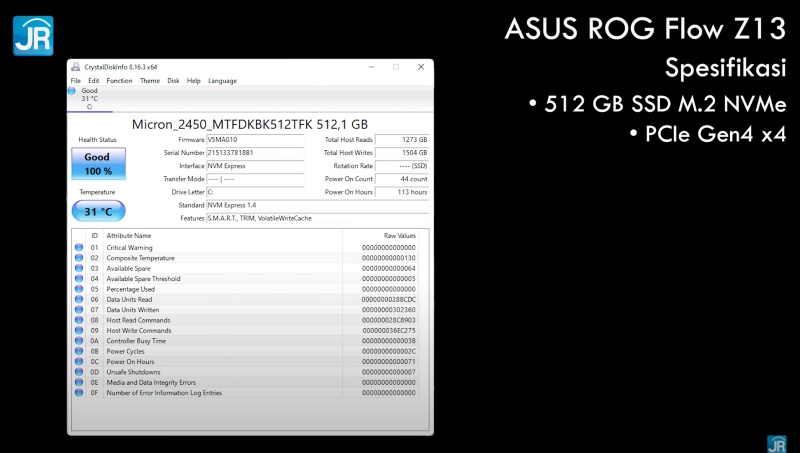Click the Serial Number field
Screen dimensions: 800x453
pyautogui.click(x=255, y=153)
